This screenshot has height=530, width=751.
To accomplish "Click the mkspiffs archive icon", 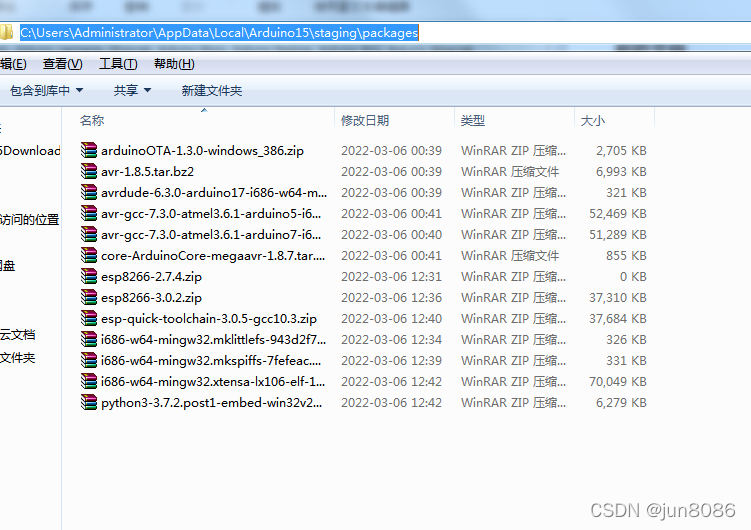I will point(89,361).
